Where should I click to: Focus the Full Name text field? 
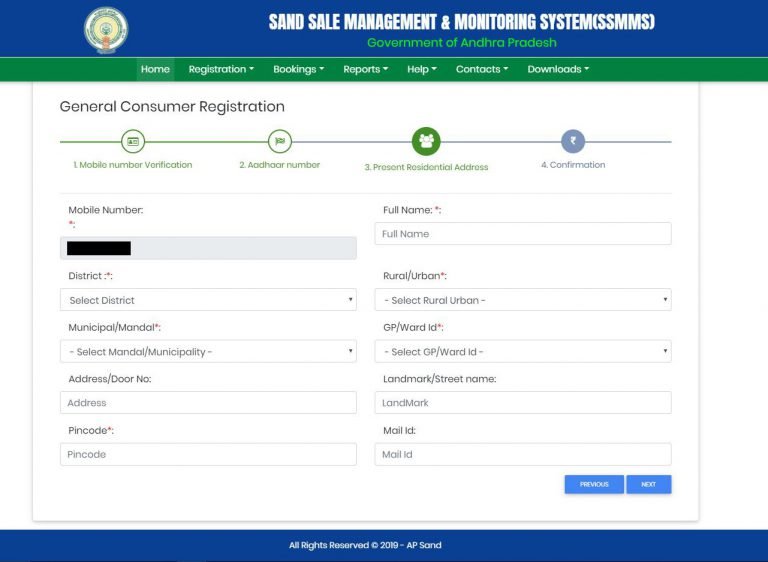pyautogui.click(x=523, y=234)
